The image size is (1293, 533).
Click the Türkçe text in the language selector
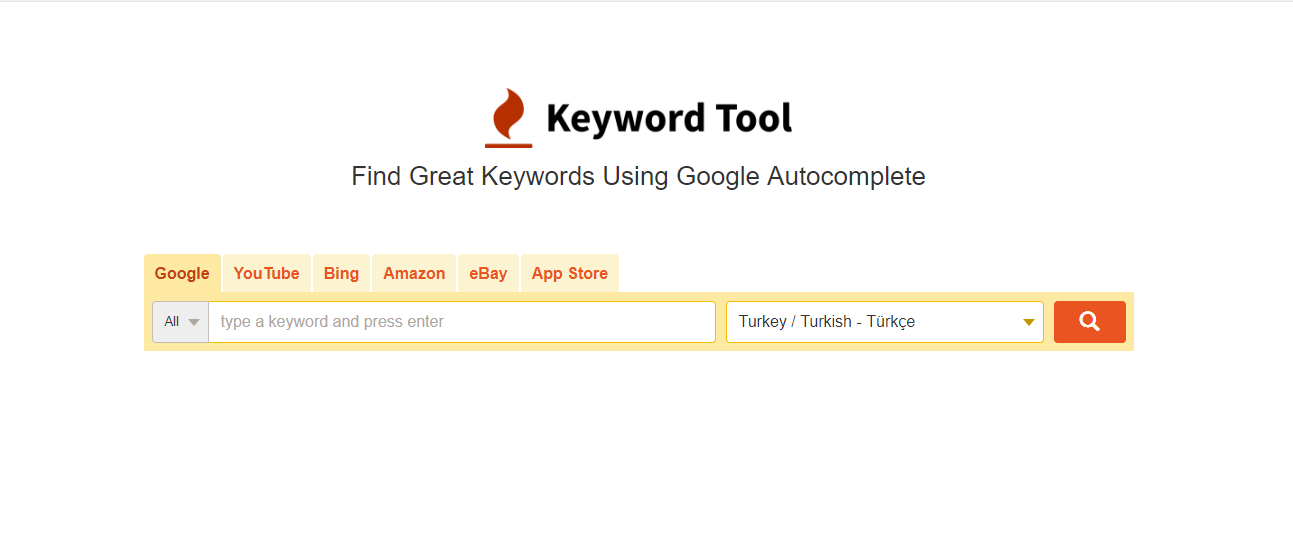891,322
